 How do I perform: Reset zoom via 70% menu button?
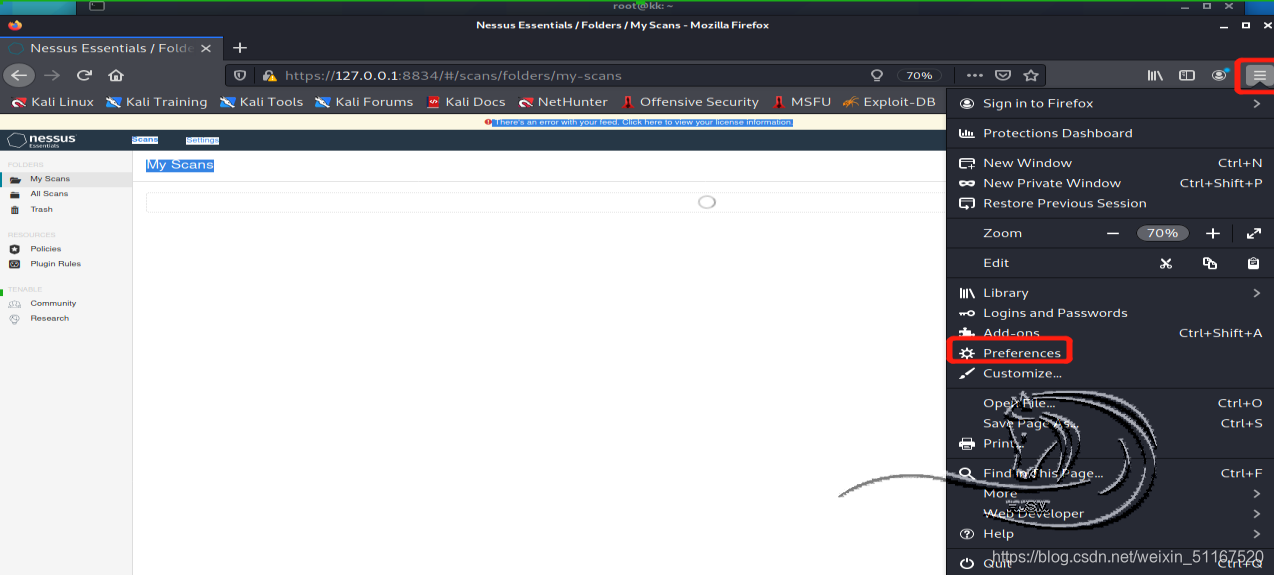coord(1162,233)
